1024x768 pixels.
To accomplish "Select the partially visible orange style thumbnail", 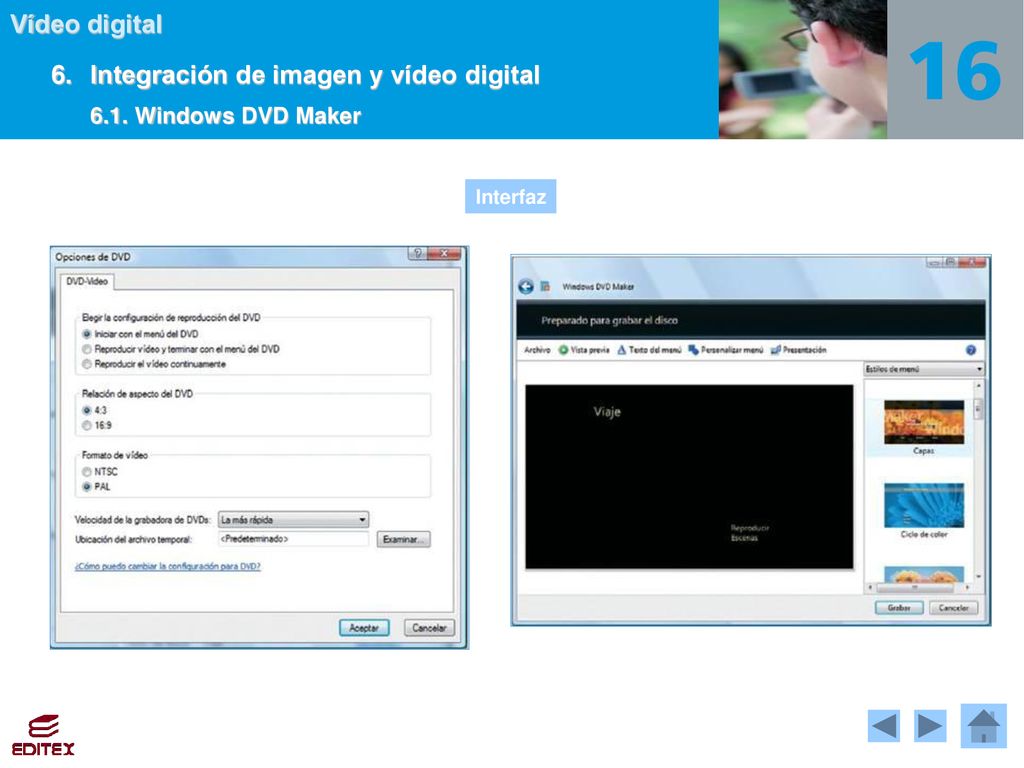I will click(x=923, y=574).
